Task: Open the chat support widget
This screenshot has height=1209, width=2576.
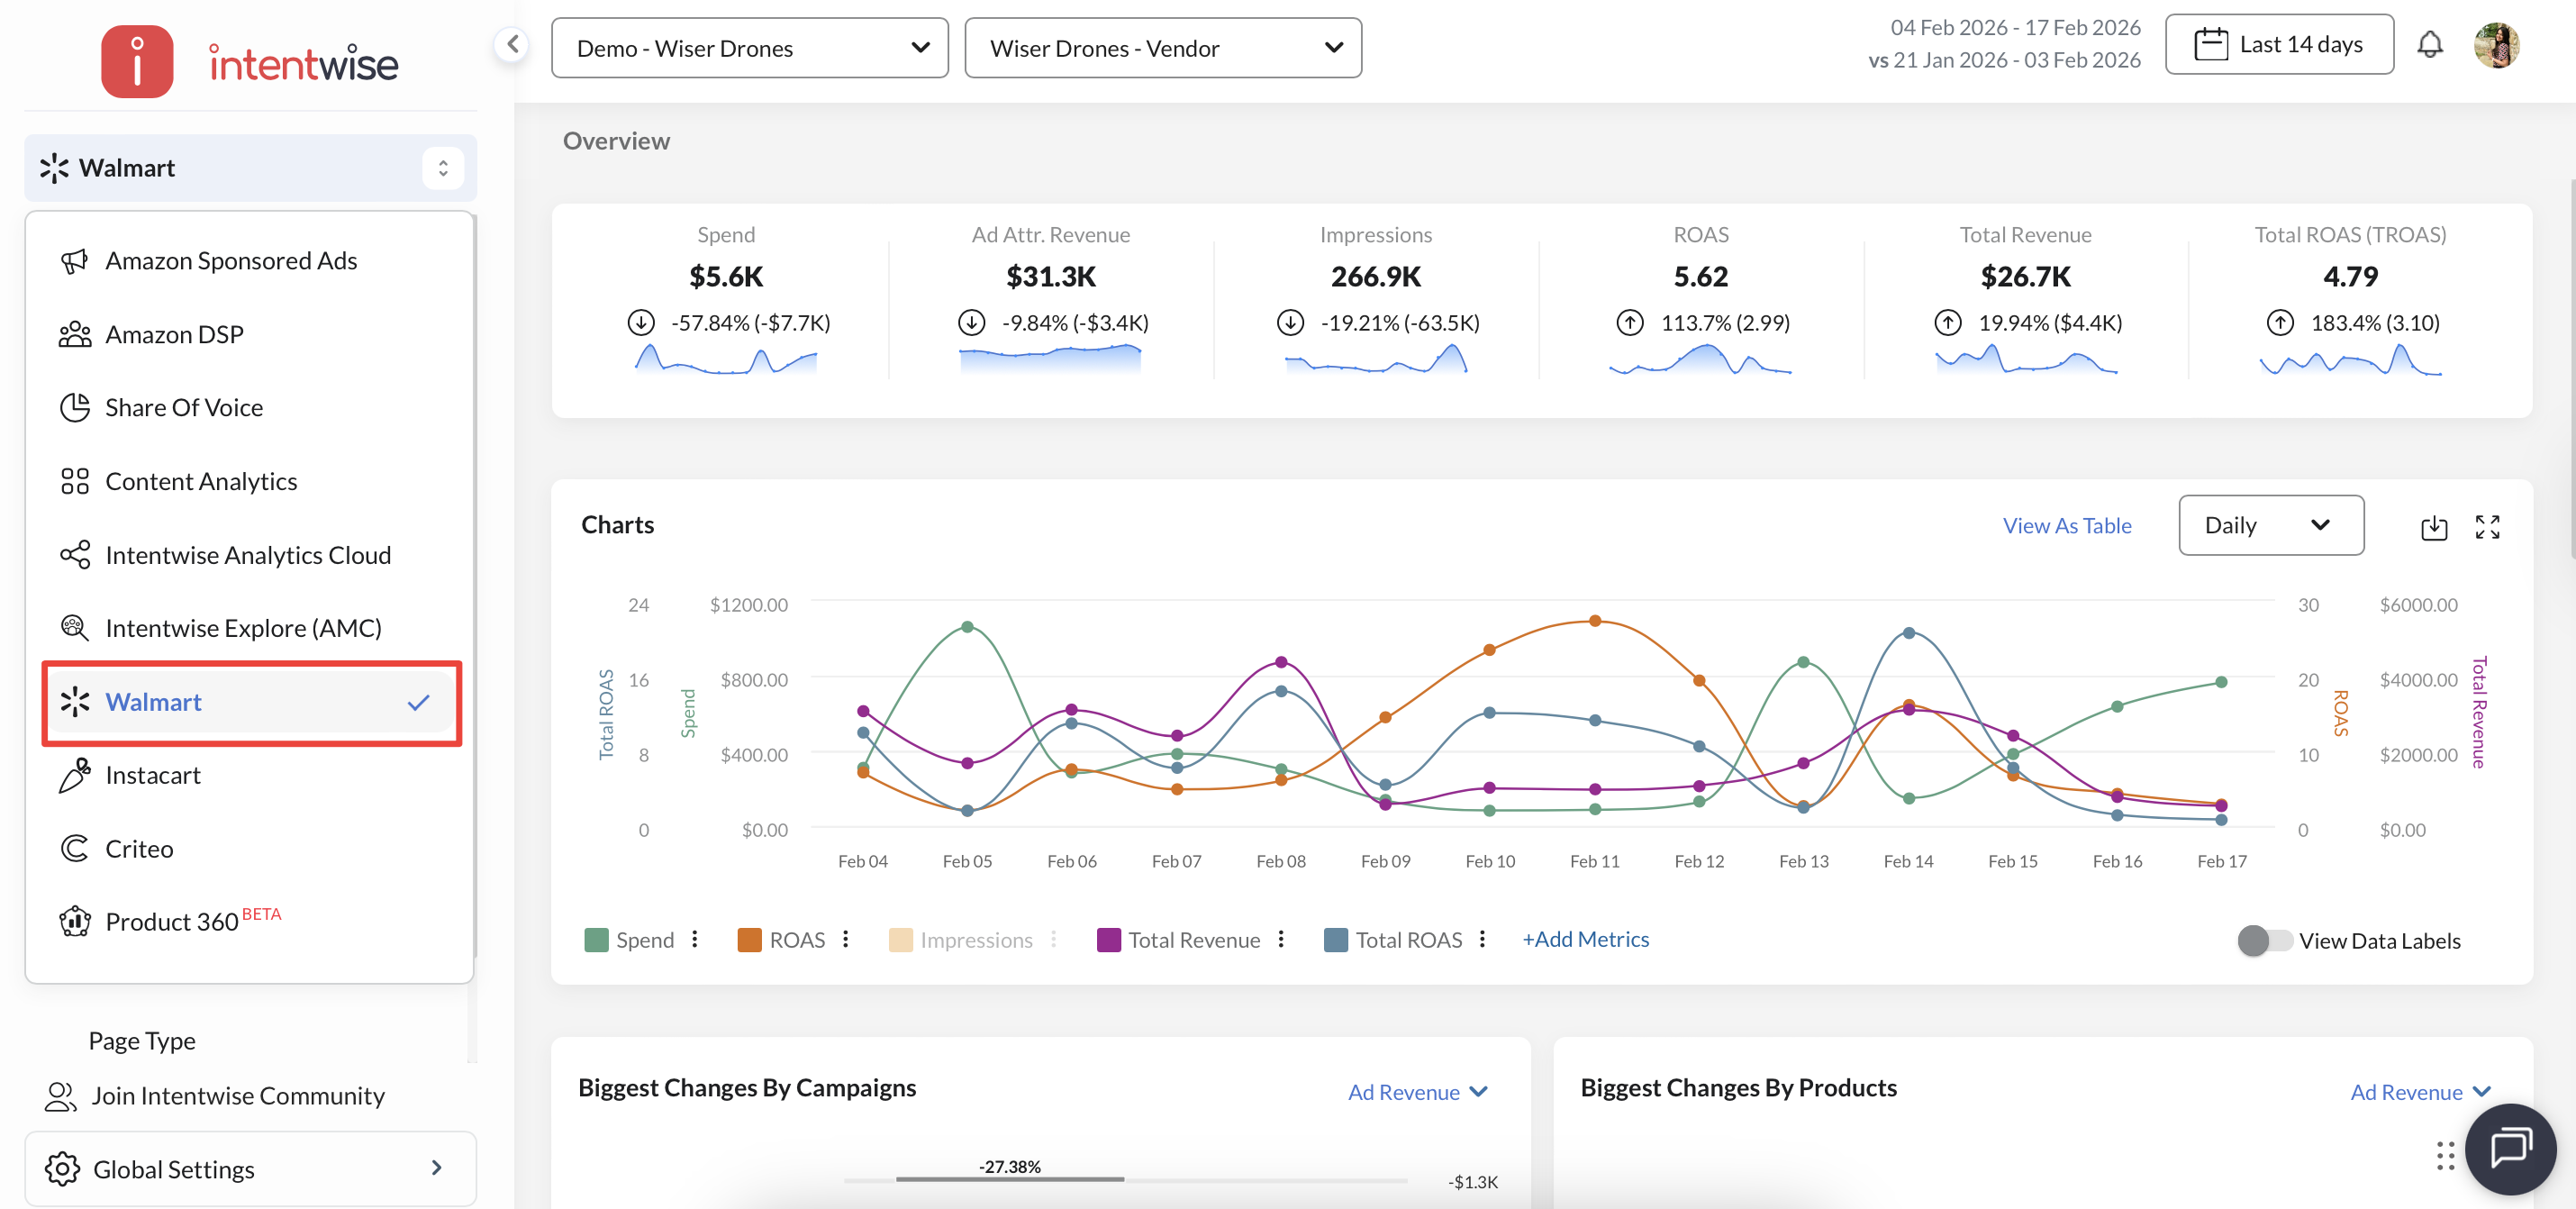Action: coord(2509,1148)
